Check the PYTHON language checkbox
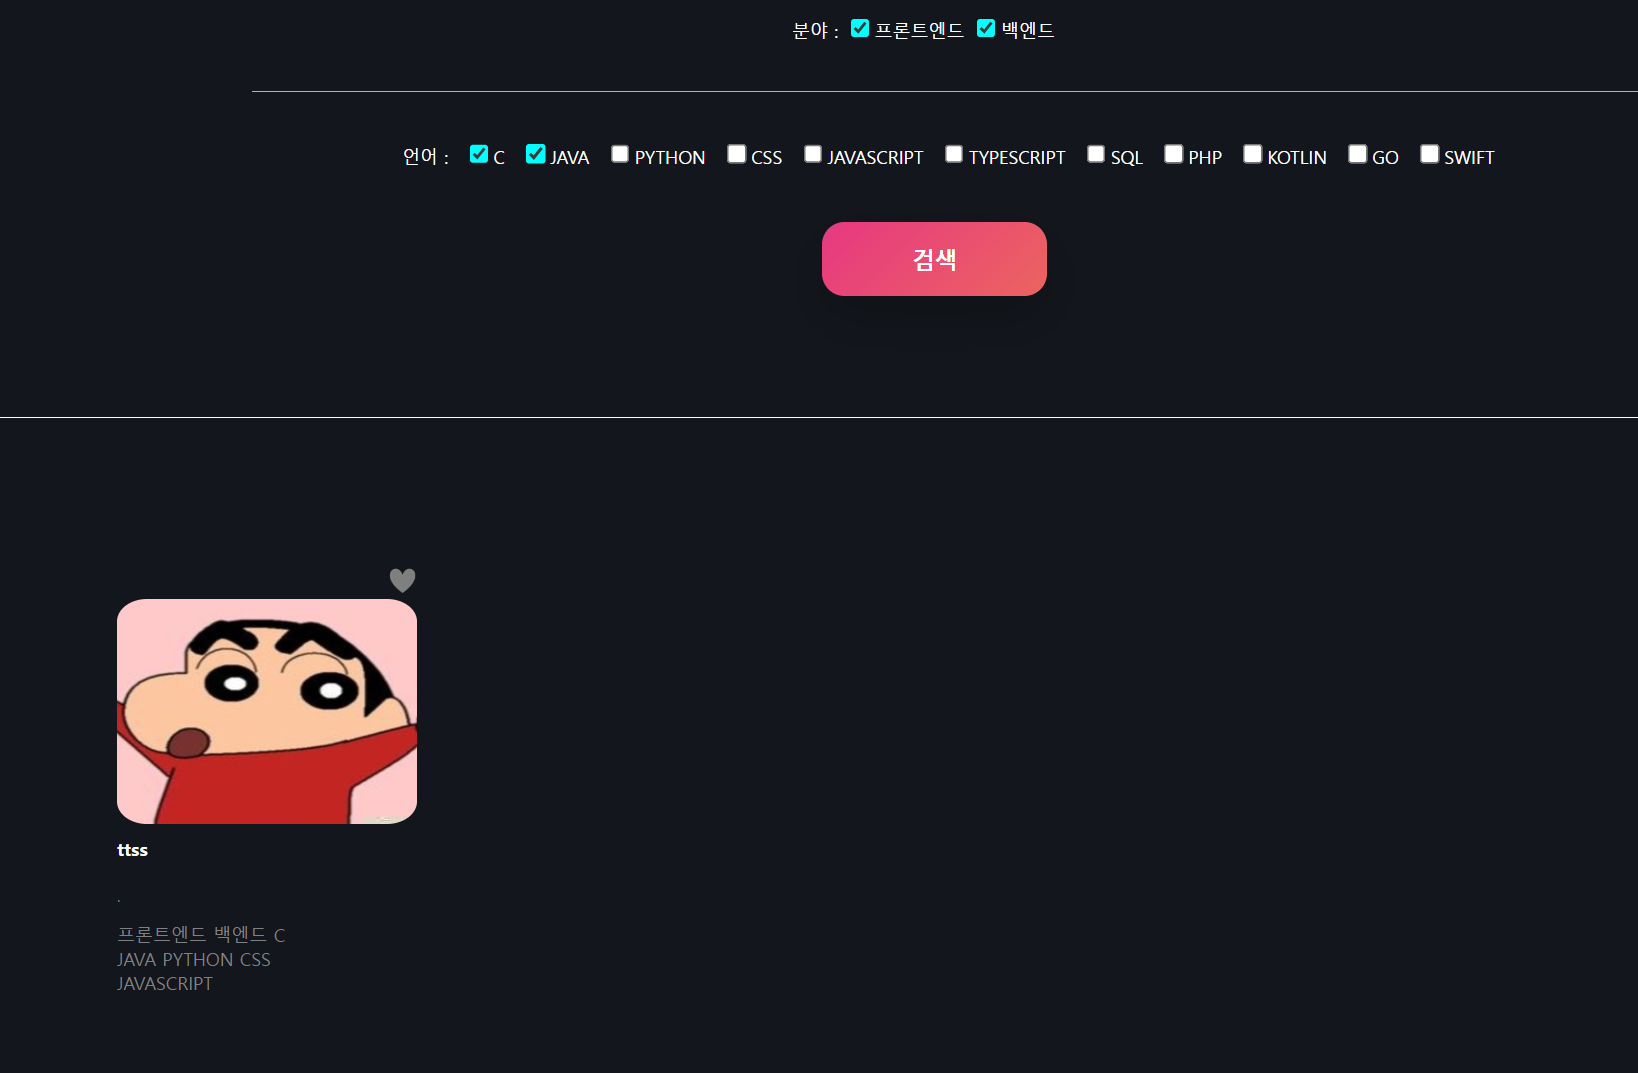Image resolution: width=1638 pixels, height=1073 pixels. coord(620,154)
